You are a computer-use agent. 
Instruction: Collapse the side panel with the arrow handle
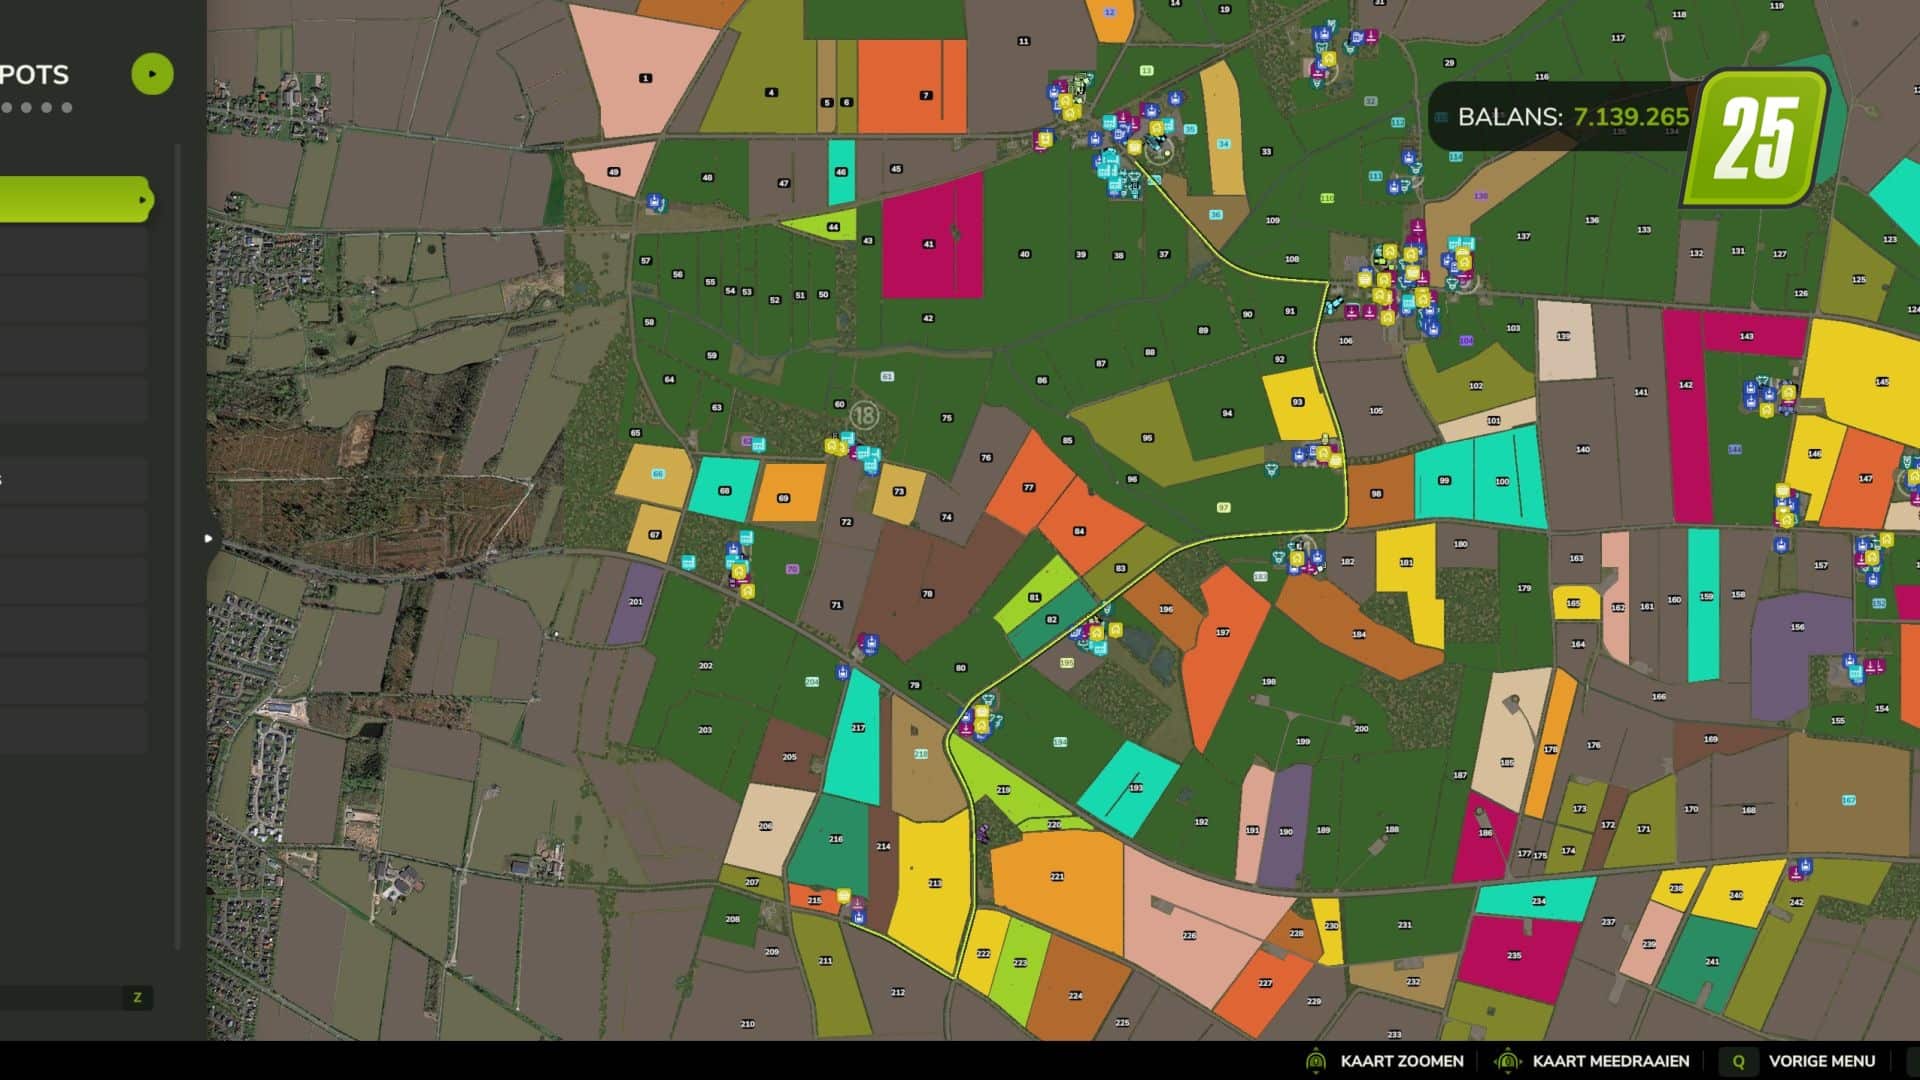(x=208, y=538)
